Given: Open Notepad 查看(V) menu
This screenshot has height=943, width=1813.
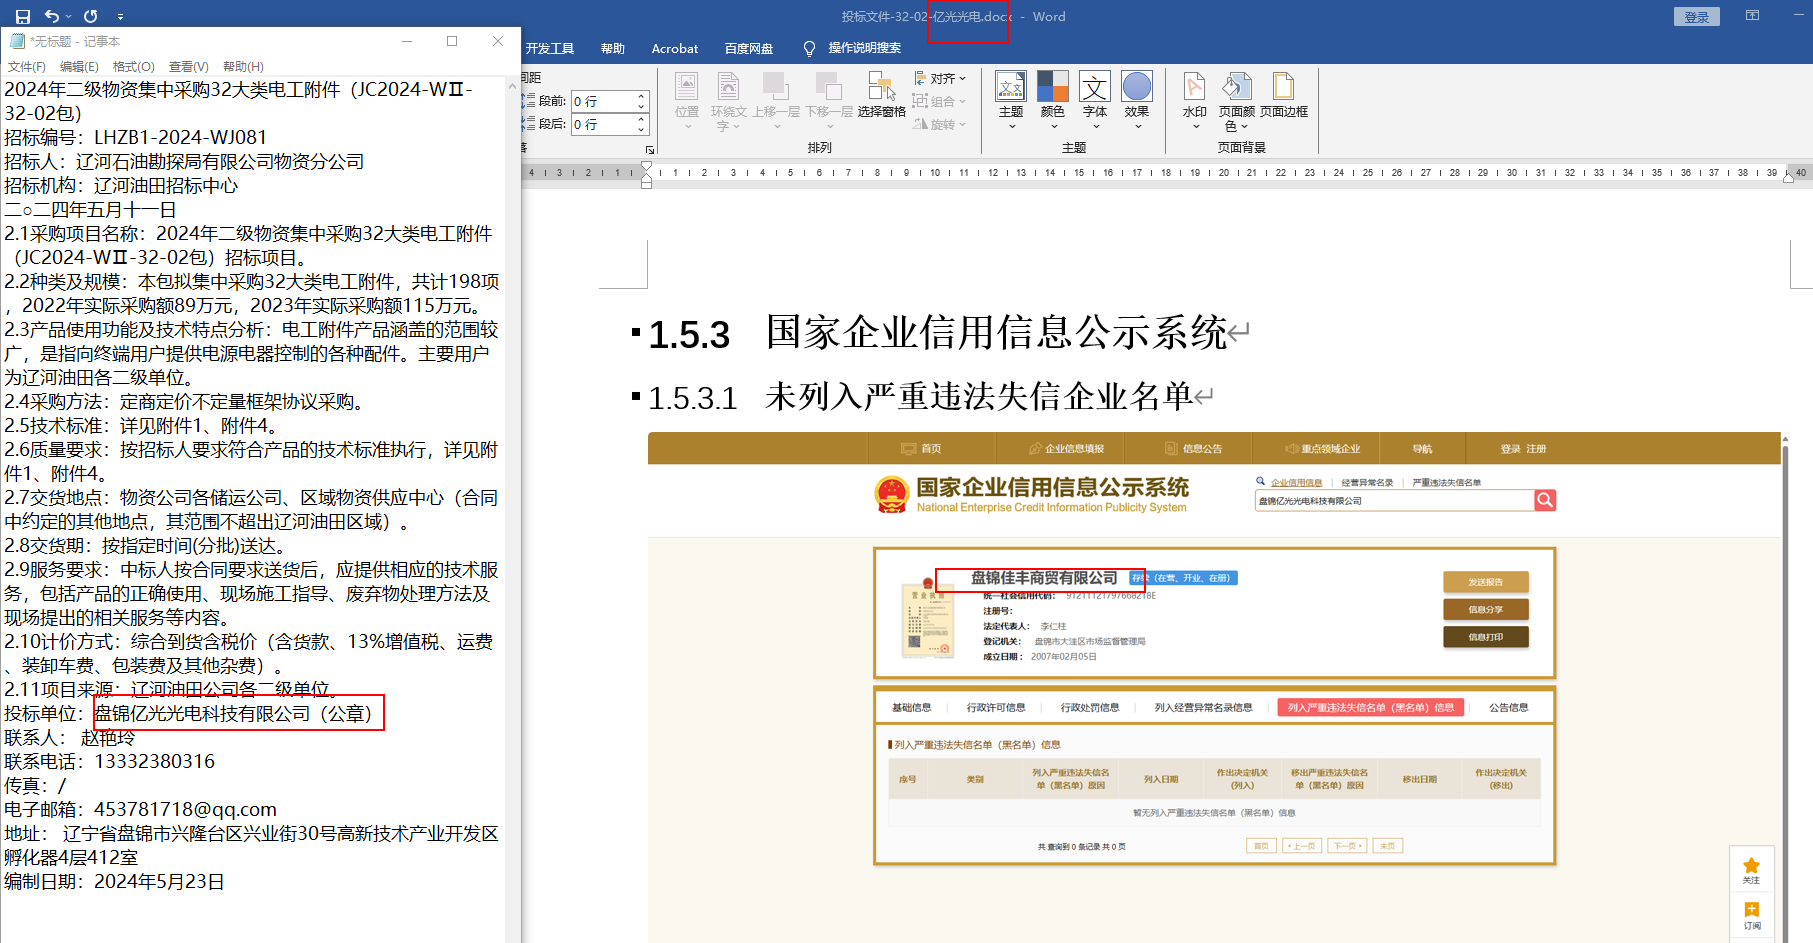Looking at the screenshot, I should coord(189,66).
